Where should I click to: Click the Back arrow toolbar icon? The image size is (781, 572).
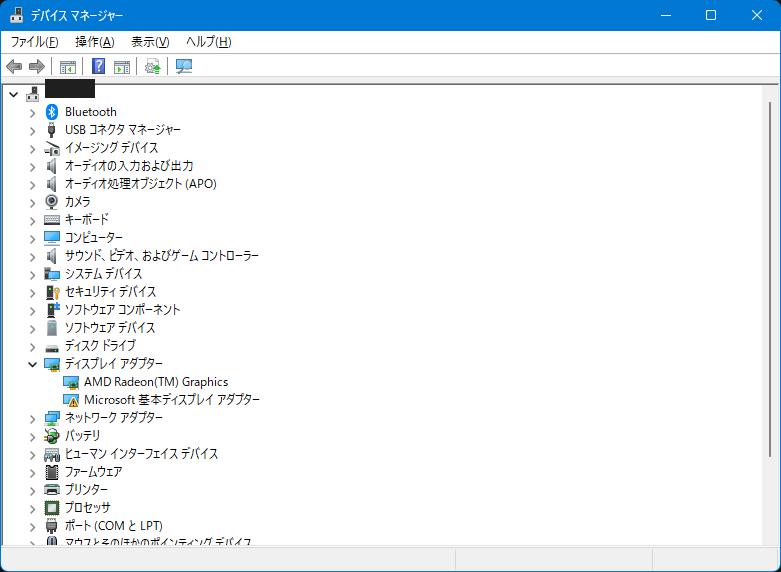click(x=14, y=66)
